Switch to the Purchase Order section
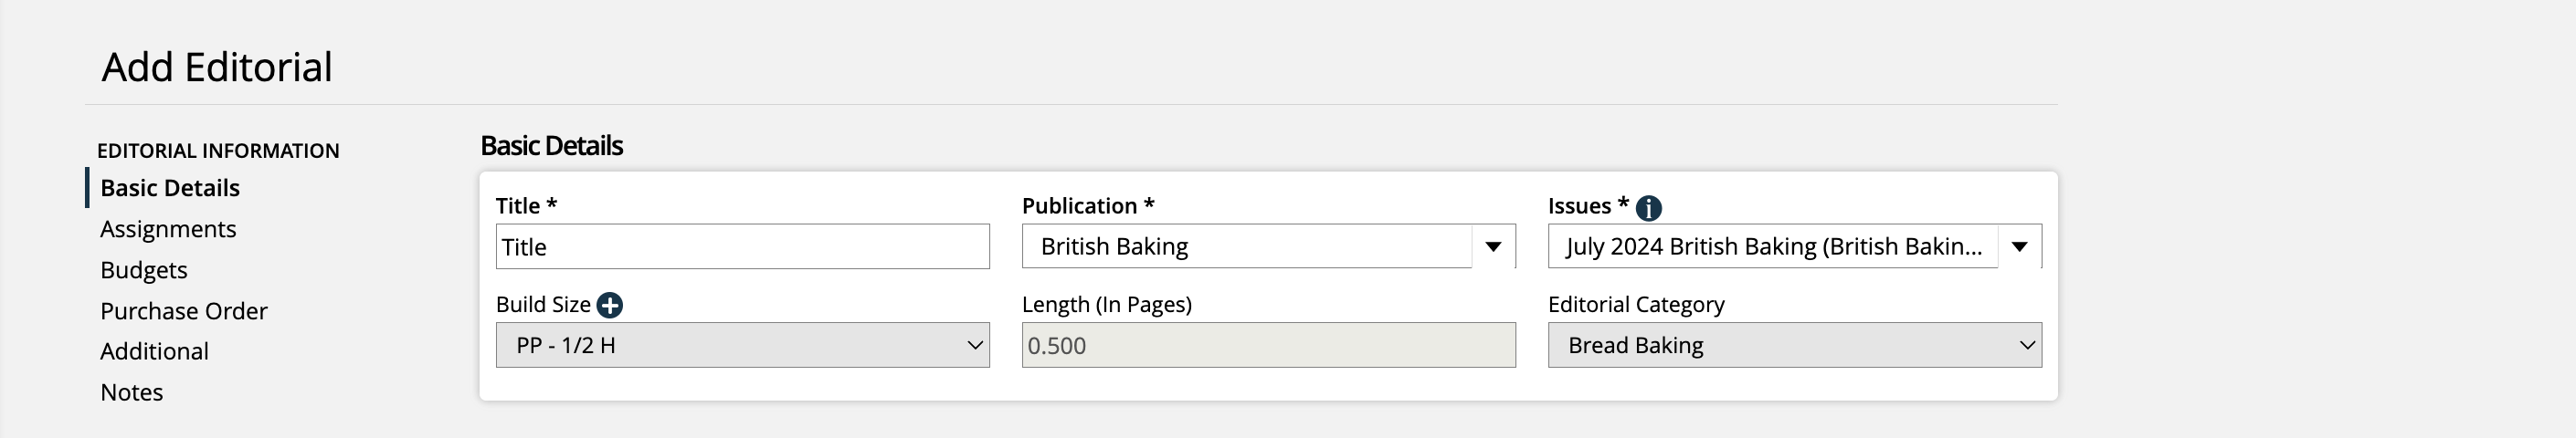2576x438 pixels. pos(184,311)
